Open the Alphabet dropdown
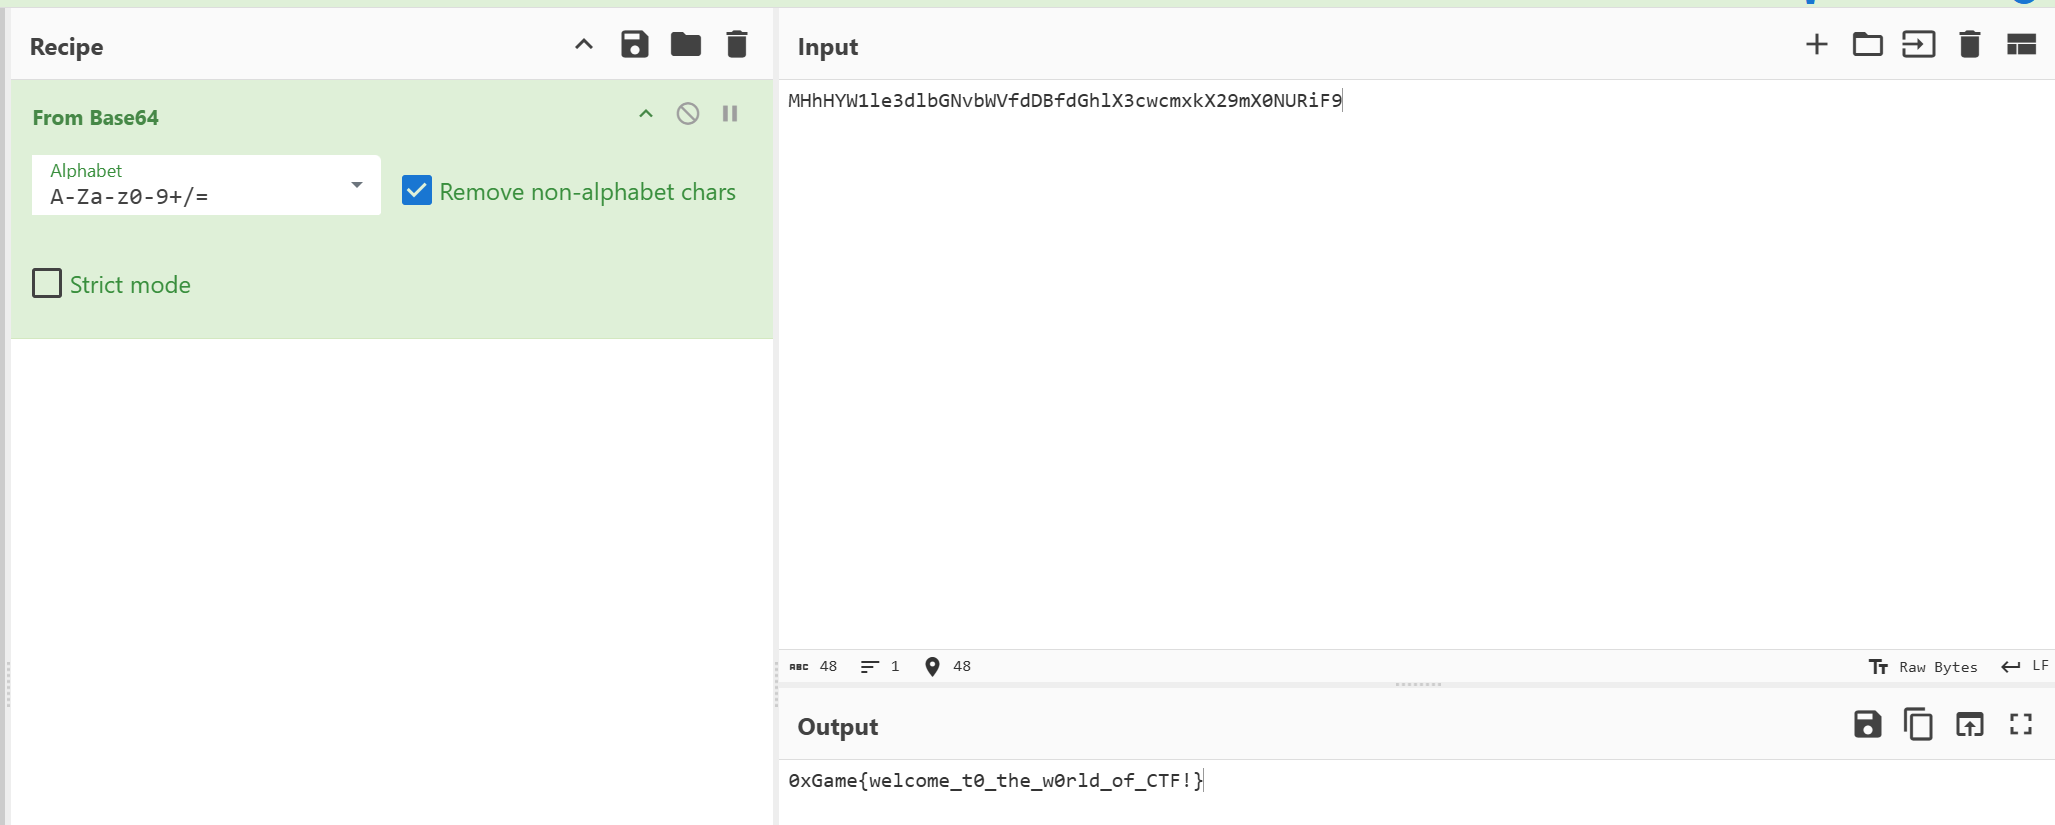The height and width of the screenshot is (825, 2055). click(206, 185)
